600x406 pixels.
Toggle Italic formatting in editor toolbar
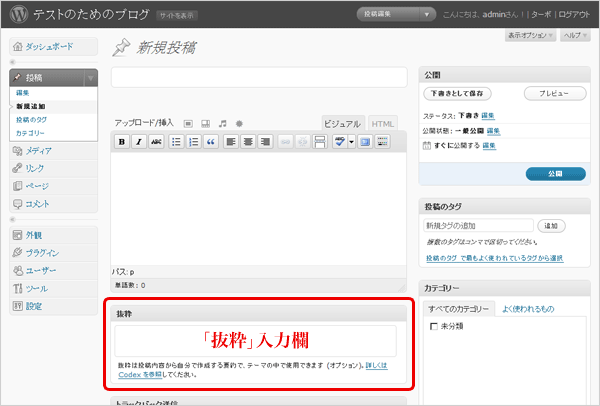(139, 142)
